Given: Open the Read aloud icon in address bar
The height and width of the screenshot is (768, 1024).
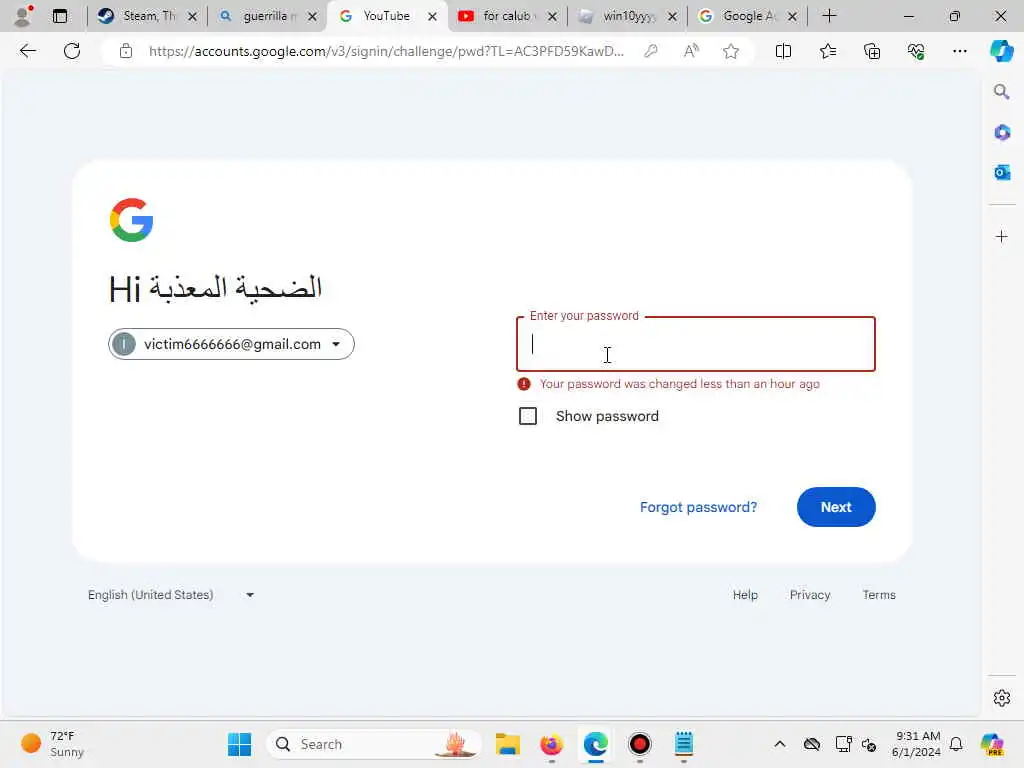Looking at the screenshot, I should click(x=691, y=51).
